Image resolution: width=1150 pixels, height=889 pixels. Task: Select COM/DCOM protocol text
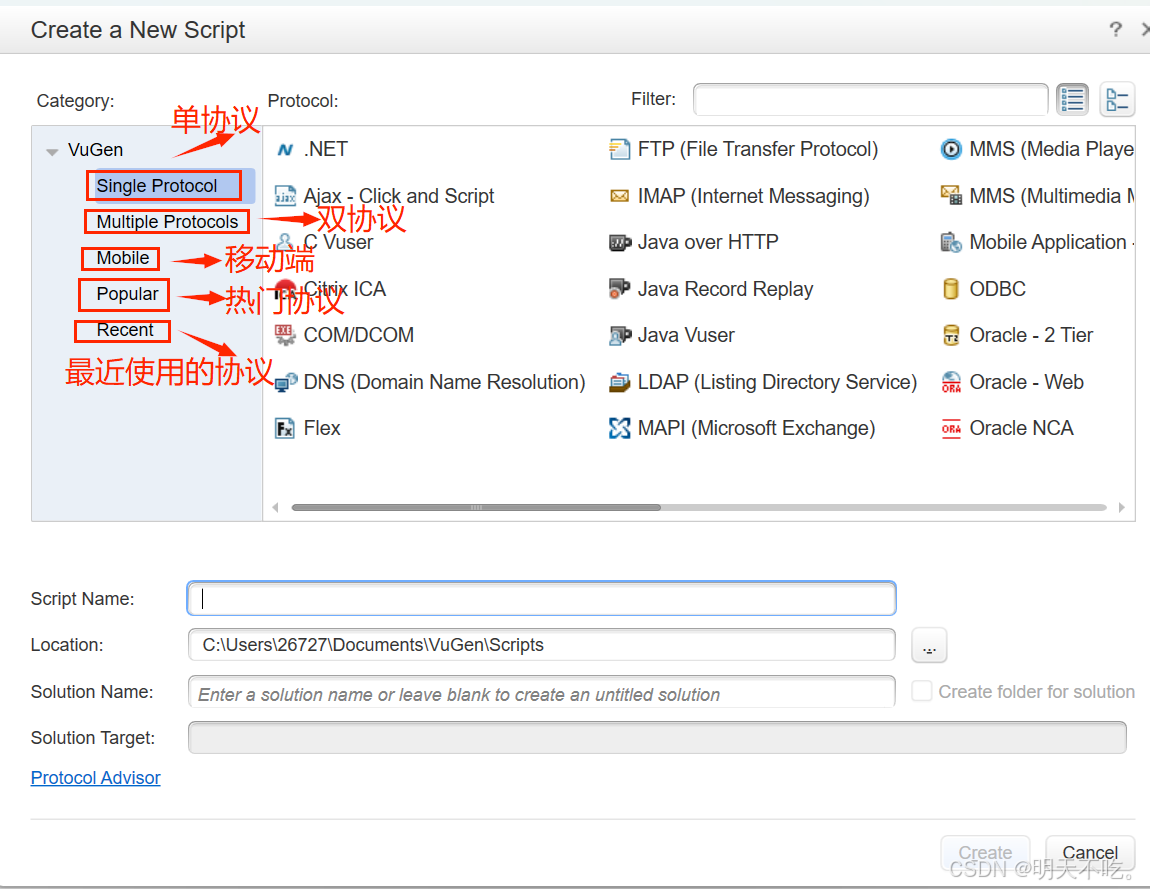359,335
